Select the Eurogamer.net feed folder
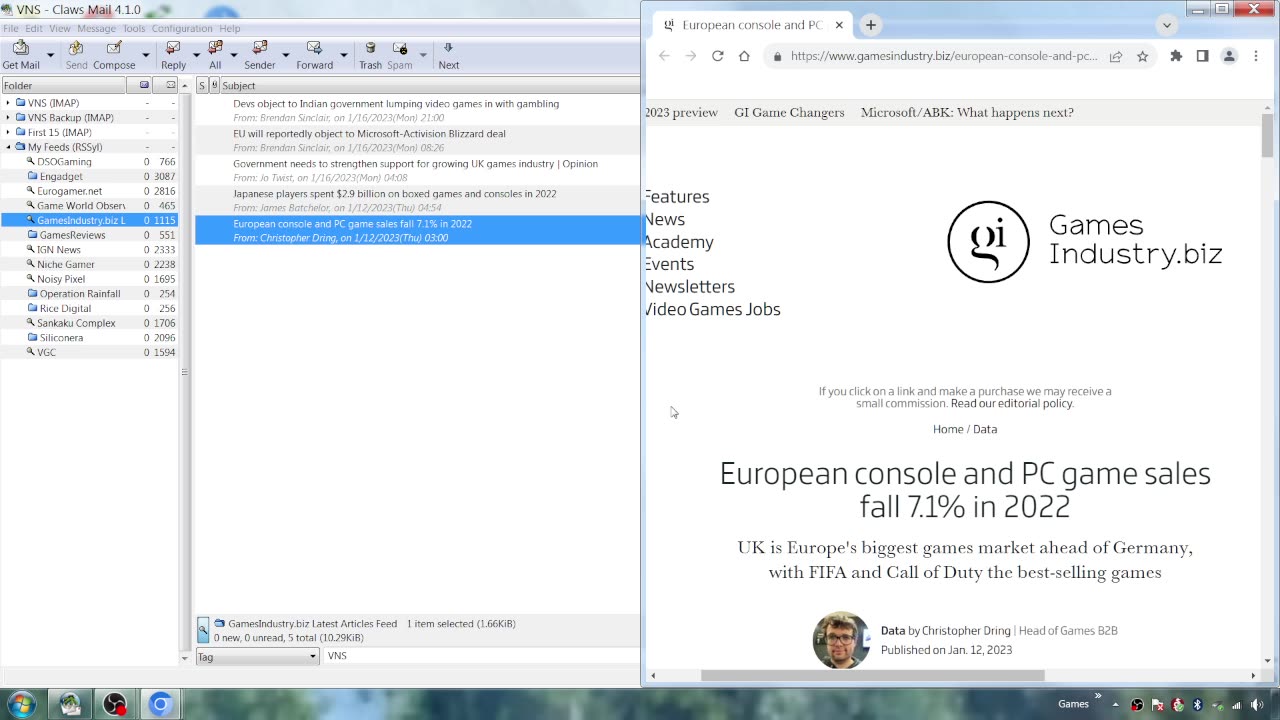The width and height of the screenshot is (1280, 720). click(x=69, y=191)
